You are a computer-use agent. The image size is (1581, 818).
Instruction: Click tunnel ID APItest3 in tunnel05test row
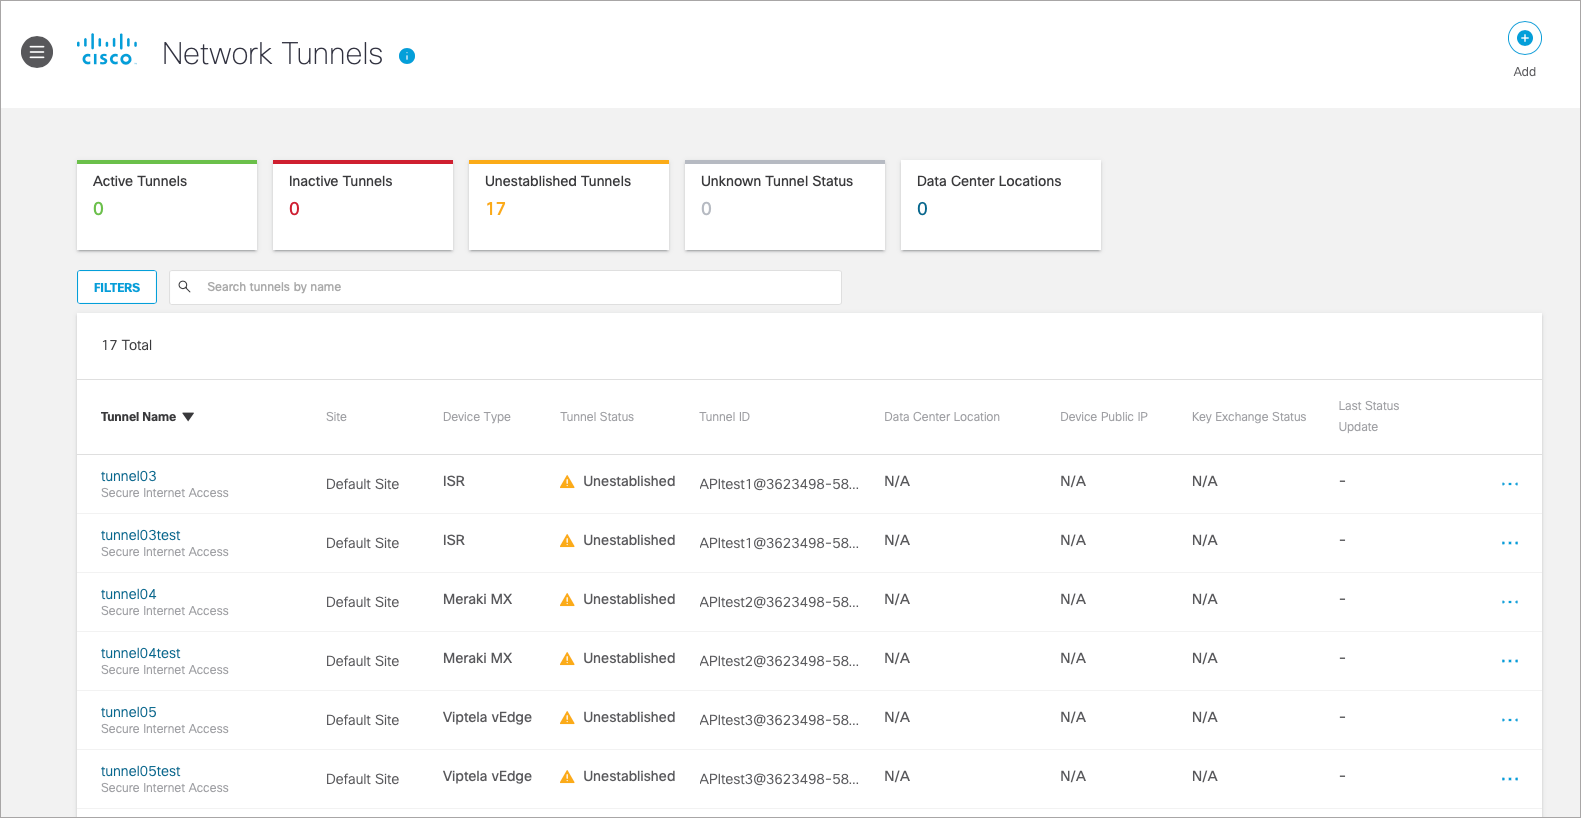pyautogui.click(x=779, y=779)
